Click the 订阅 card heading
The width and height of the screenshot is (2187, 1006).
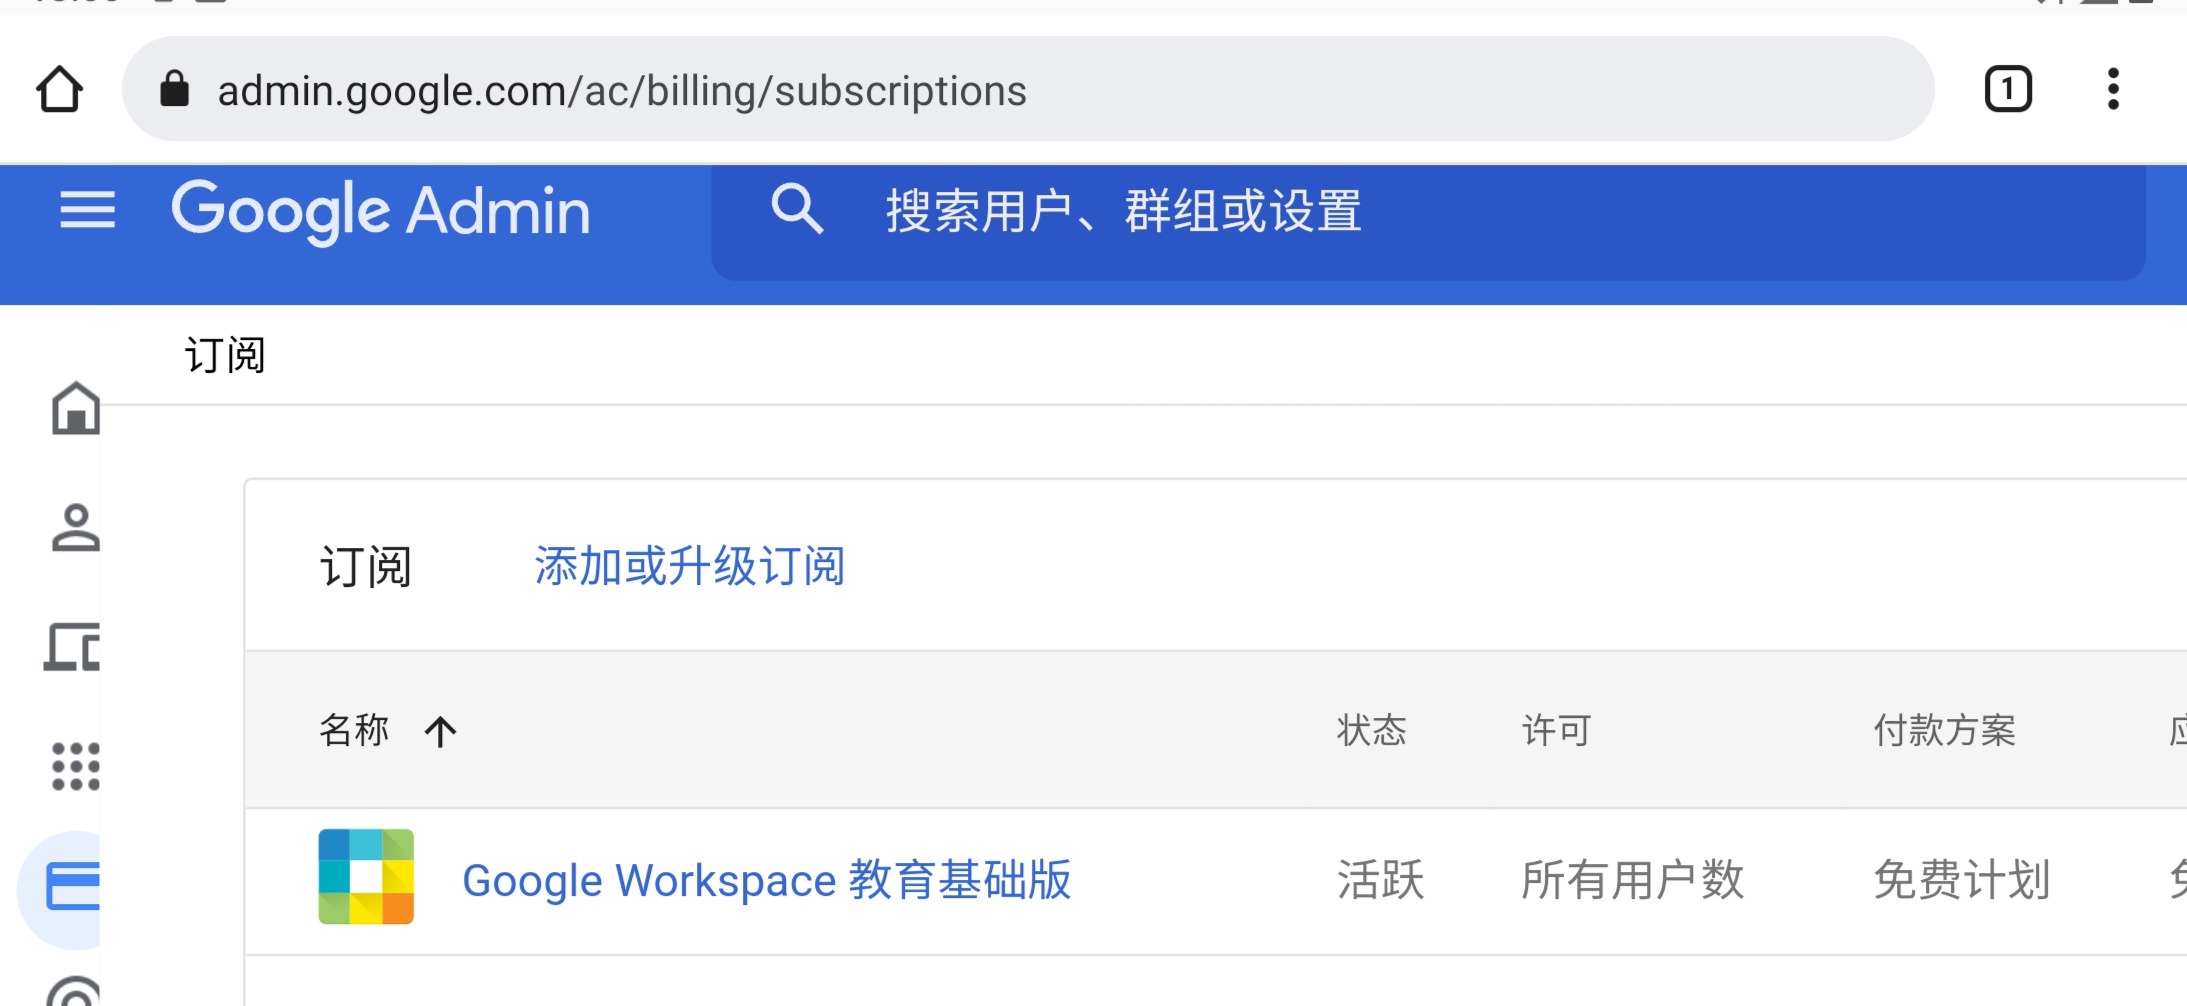[366, 567]
